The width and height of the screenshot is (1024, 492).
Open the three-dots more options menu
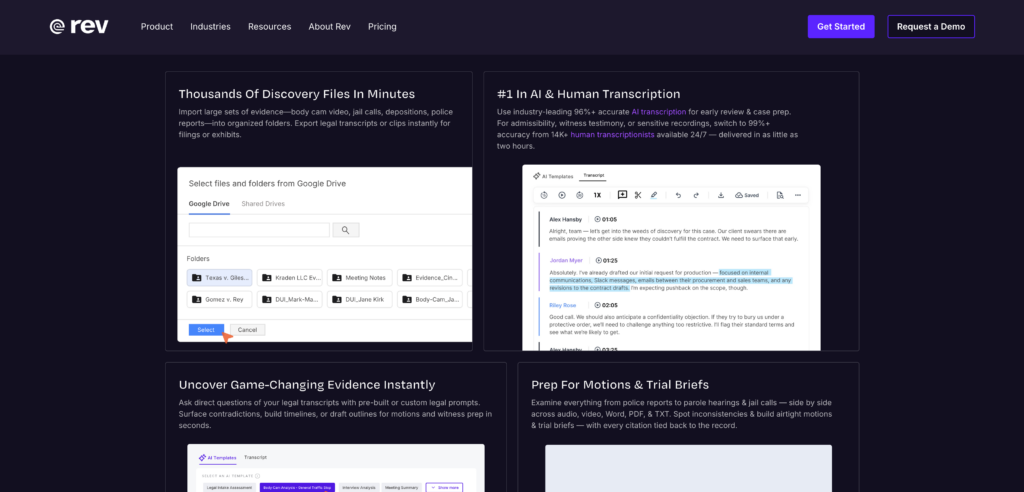click(x=797, y=195)
